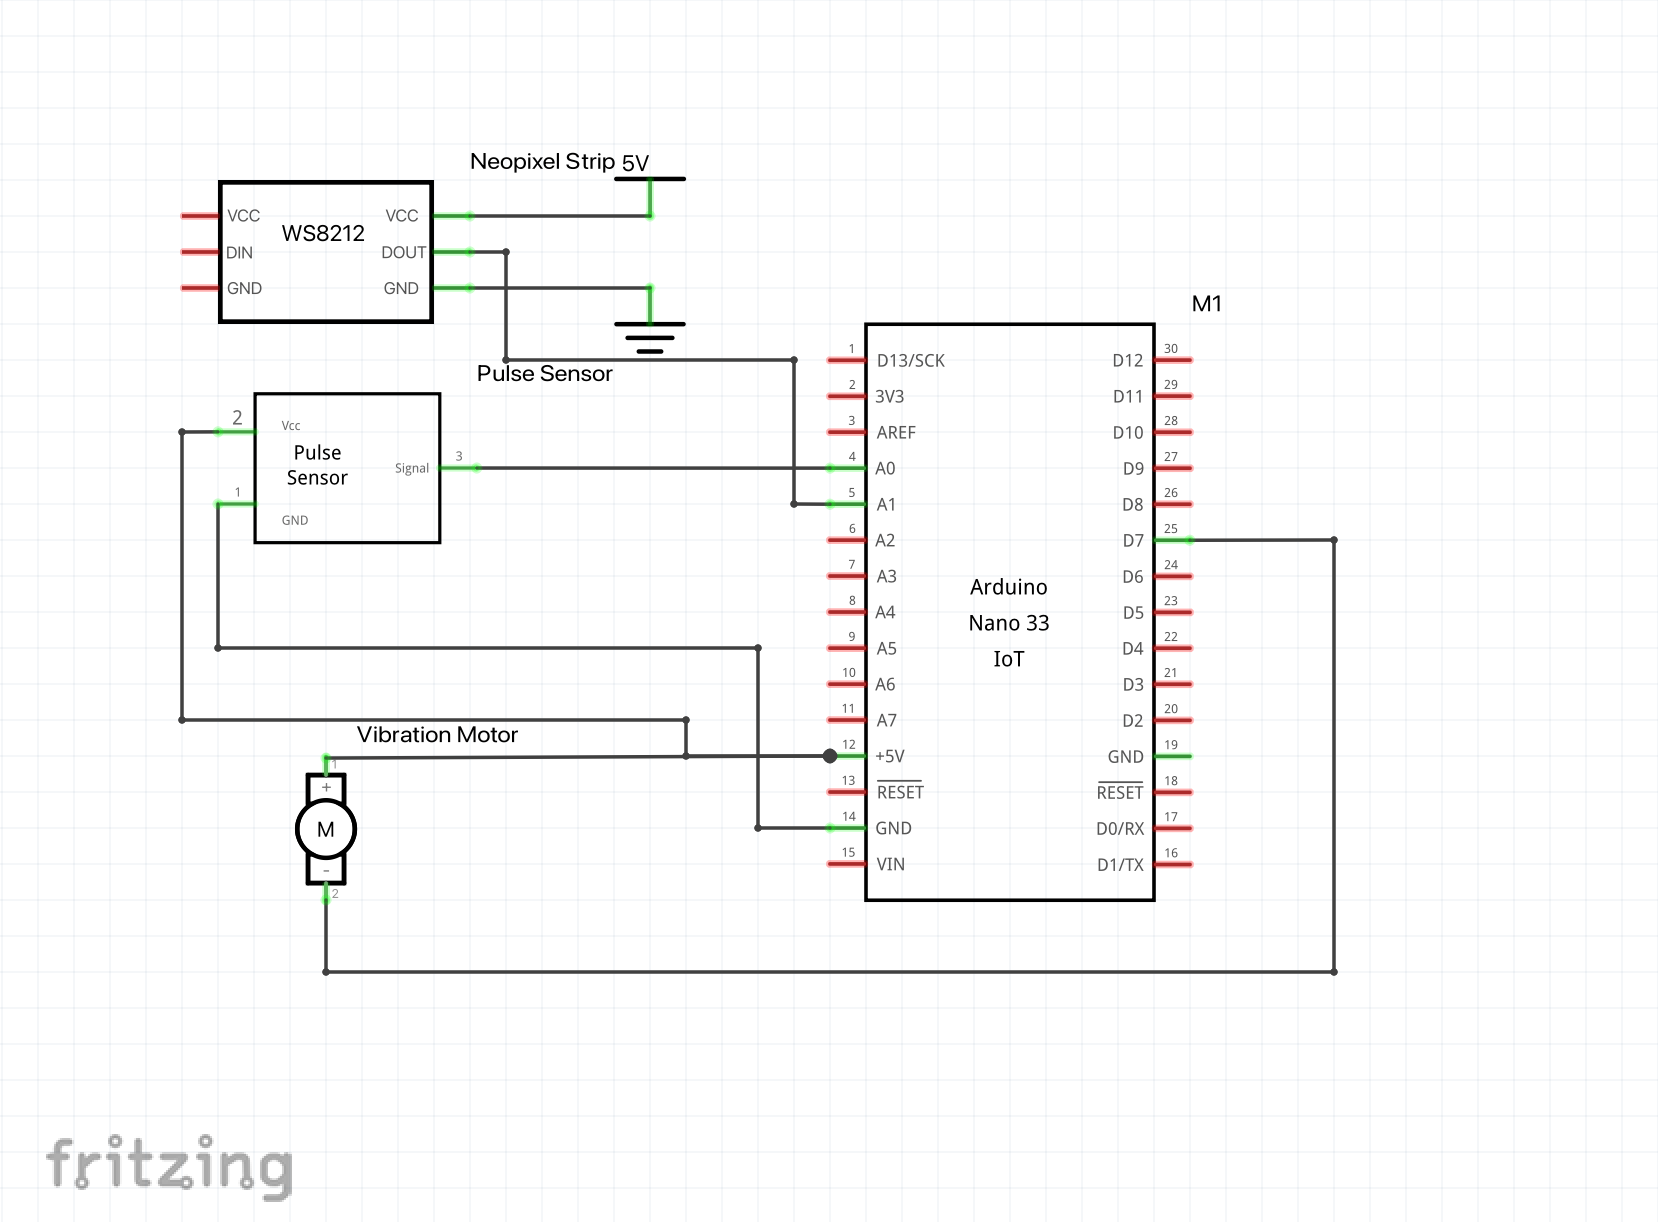
Task: Click the A5 pin label
Action: click(x=886, y=648)
